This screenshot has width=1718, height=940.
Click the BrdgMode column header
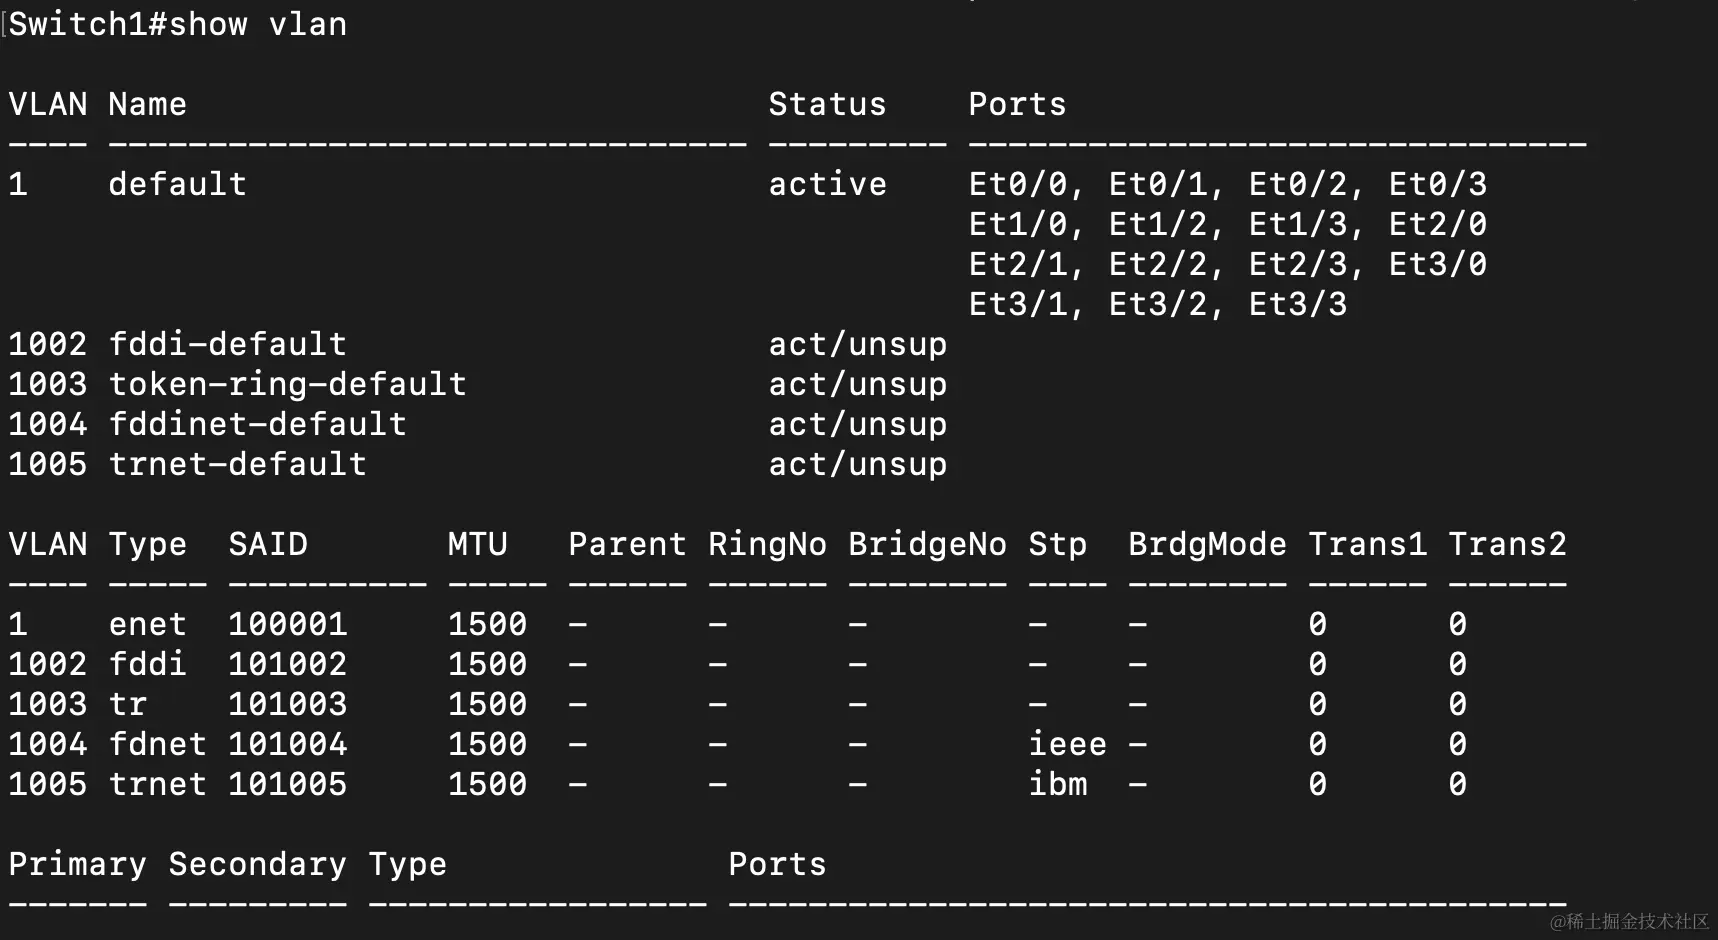[1208, 544]
